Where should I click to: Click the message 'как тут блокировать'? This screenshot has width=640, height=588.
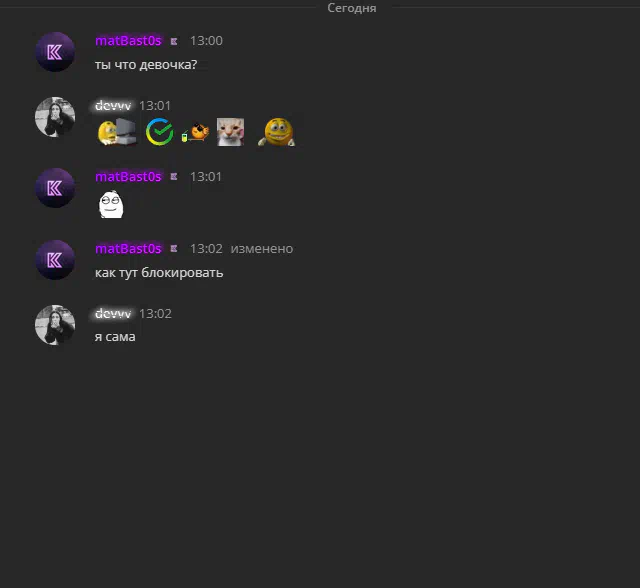pyautogui.click(x=159, y=273)
